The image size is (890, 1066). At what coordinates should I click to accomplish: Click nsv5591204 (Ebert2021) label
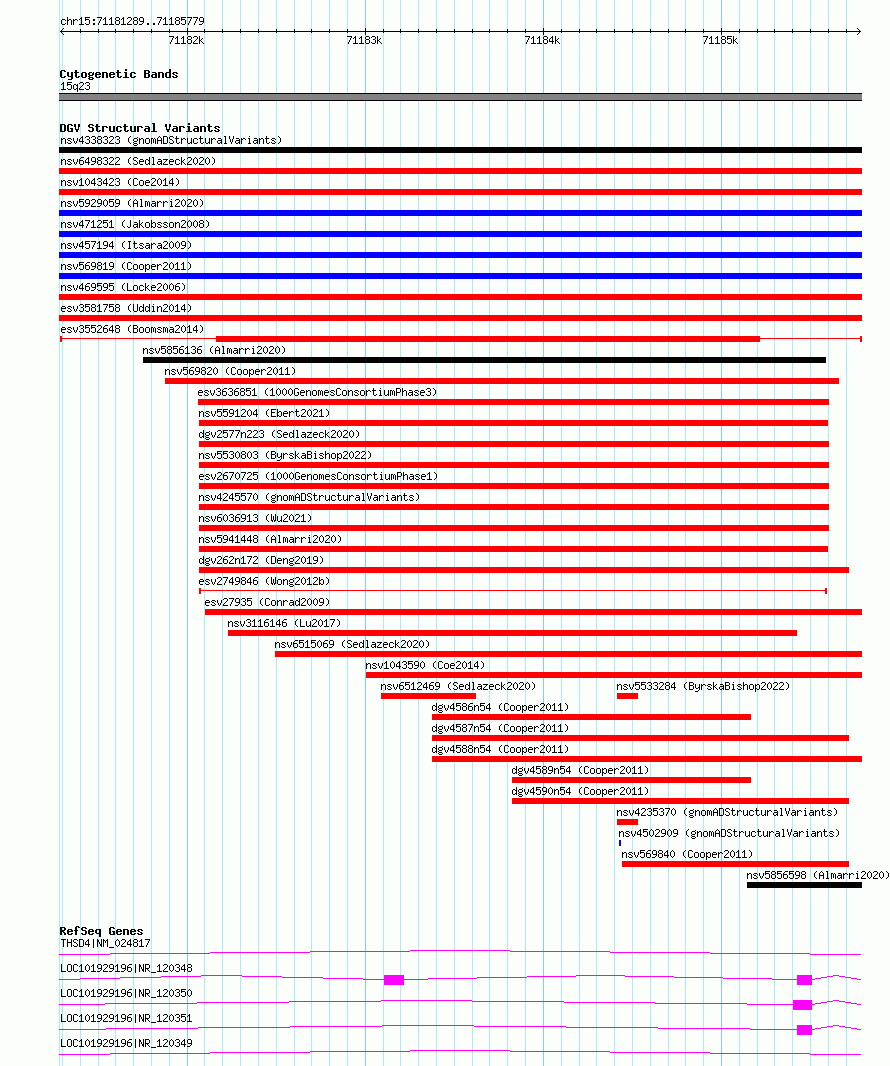coord(264,414)
